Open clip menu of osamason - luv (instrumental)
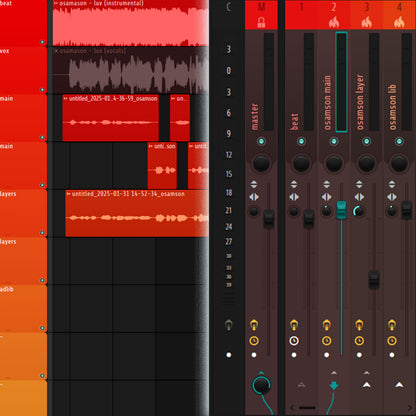Image resolution: width=416 pixels, height=416 pixels. [x=55, y=3]
